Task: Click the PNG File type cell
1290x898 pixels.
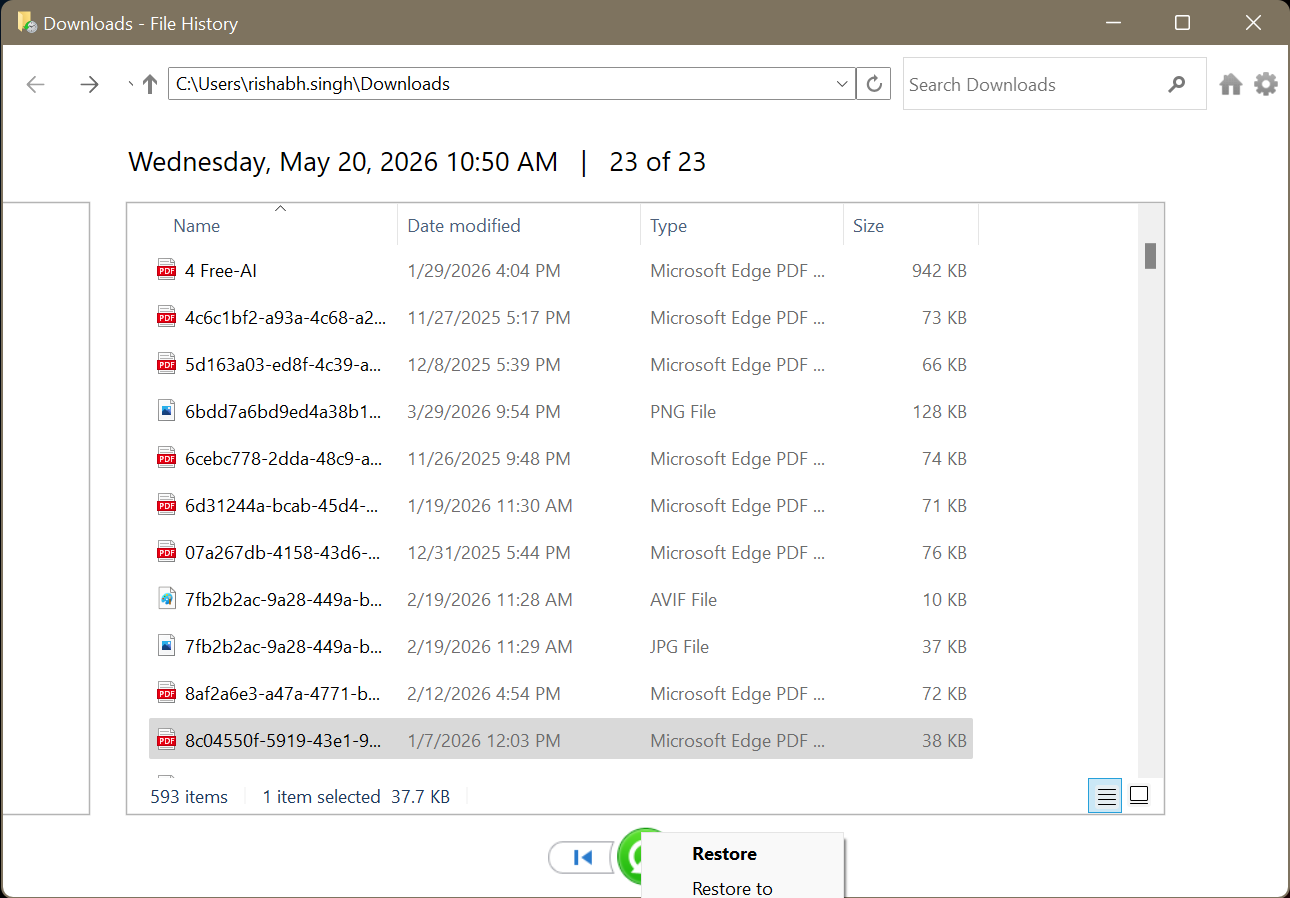Action: tap(683, 411)
